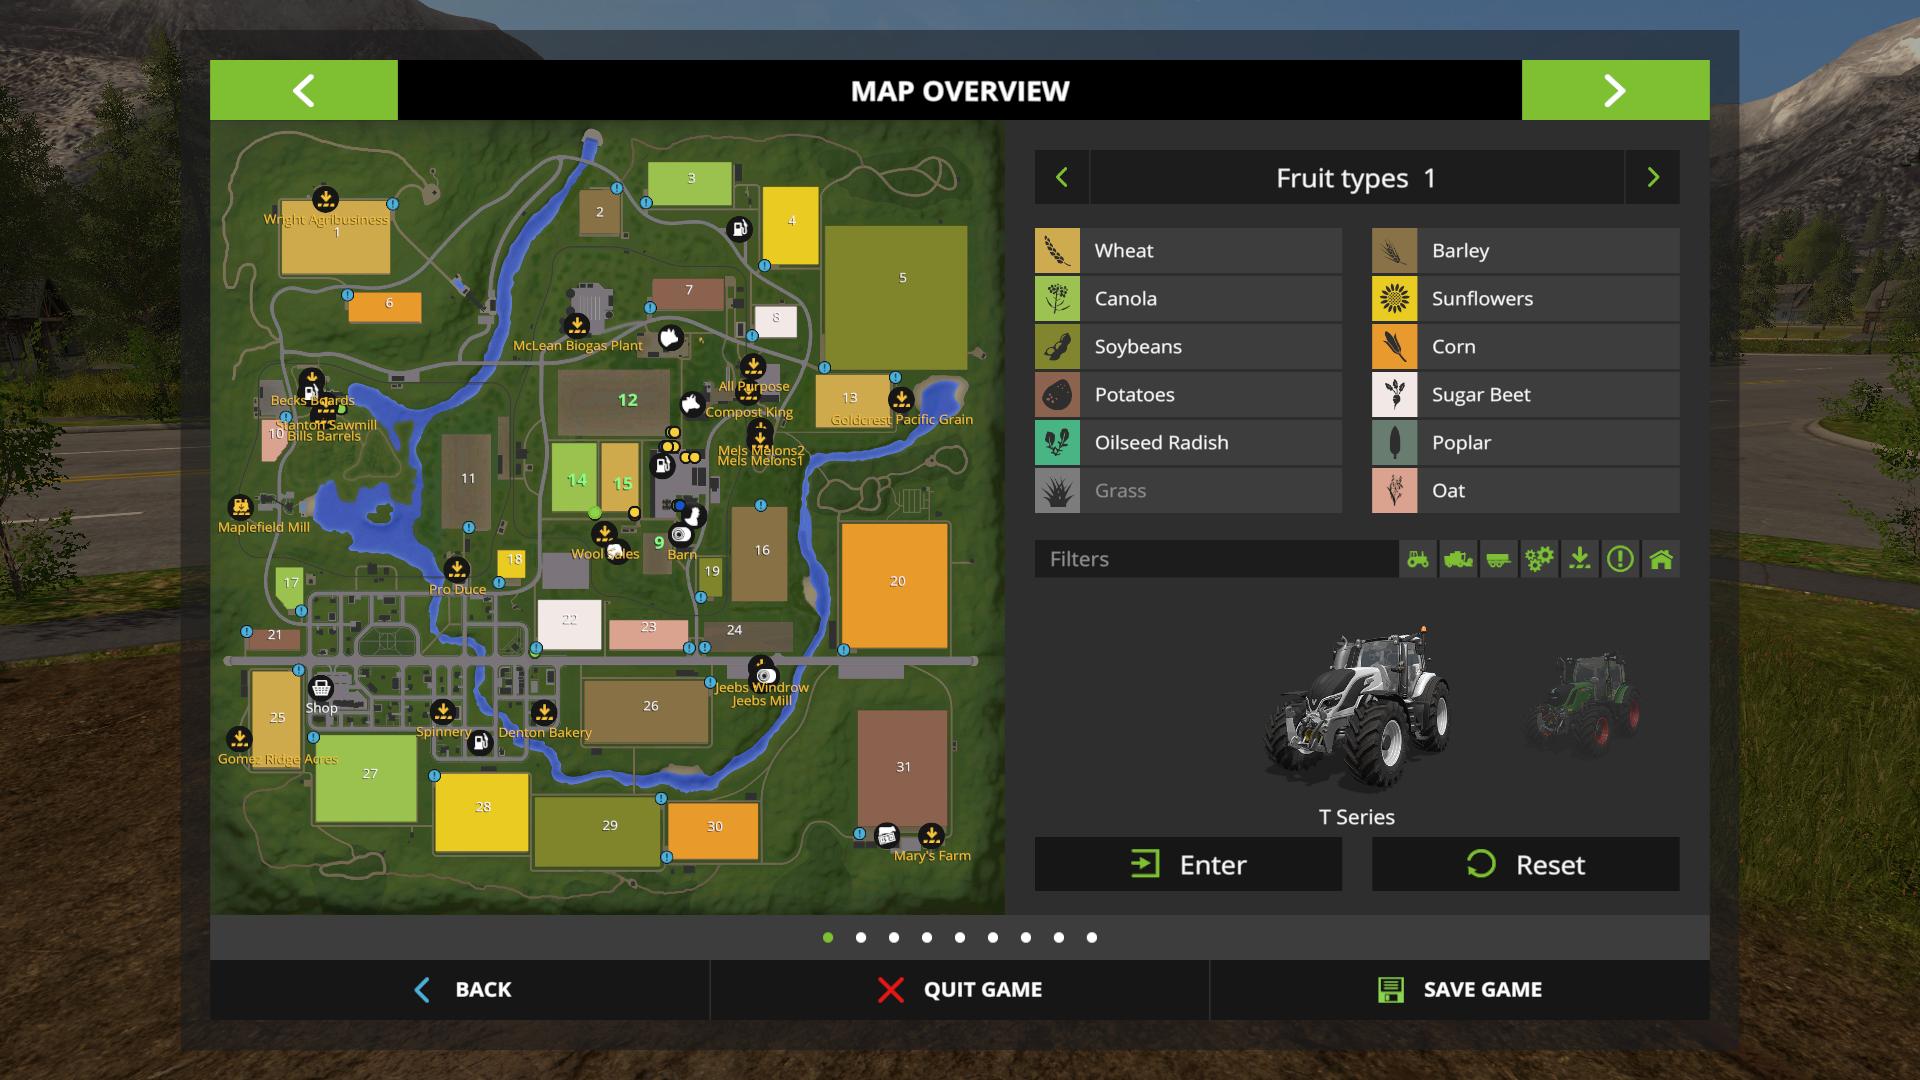Image resolution: width=1920 pixels, height=1080 pixels.
Task: Toggle Wheat fruit type selection
Action: pyautogui.click(x=1188, y=249)
